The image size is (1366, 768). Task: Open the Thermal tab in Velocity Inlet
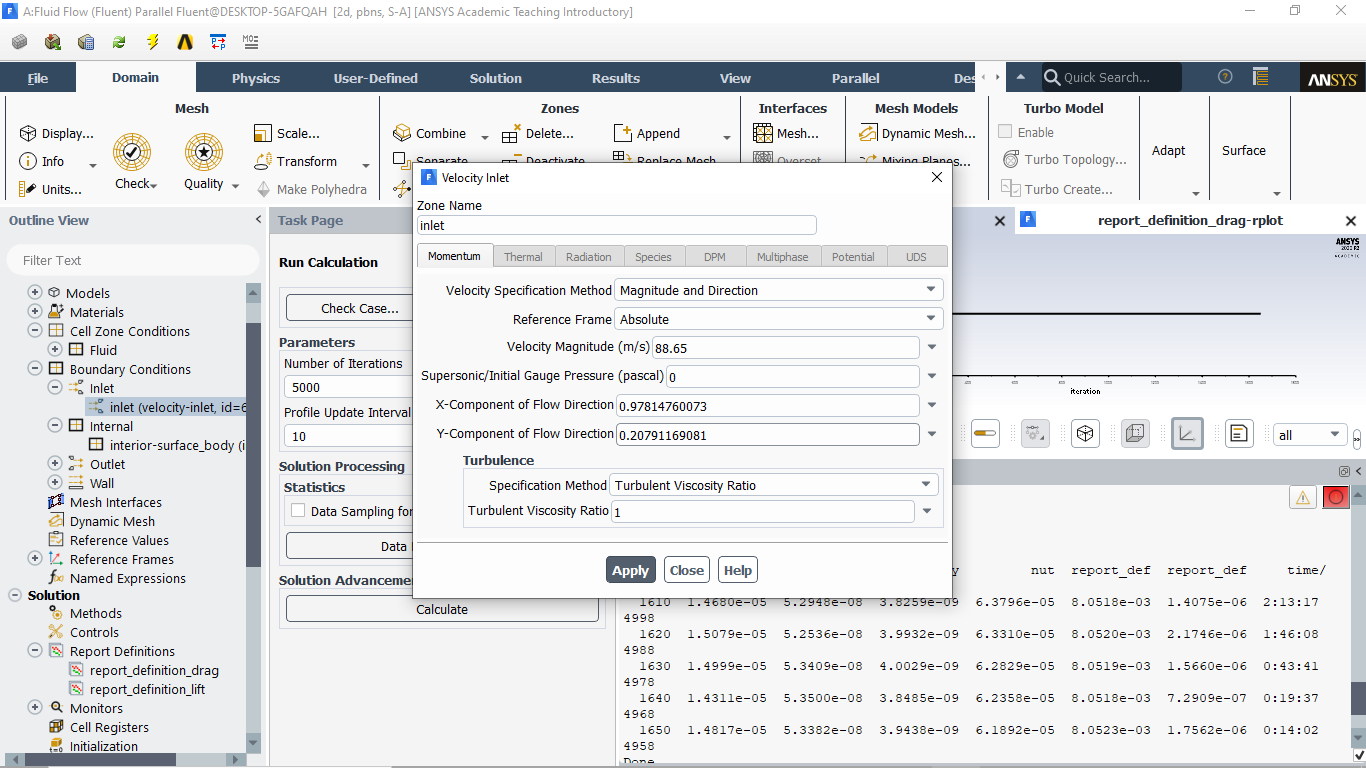523,257
